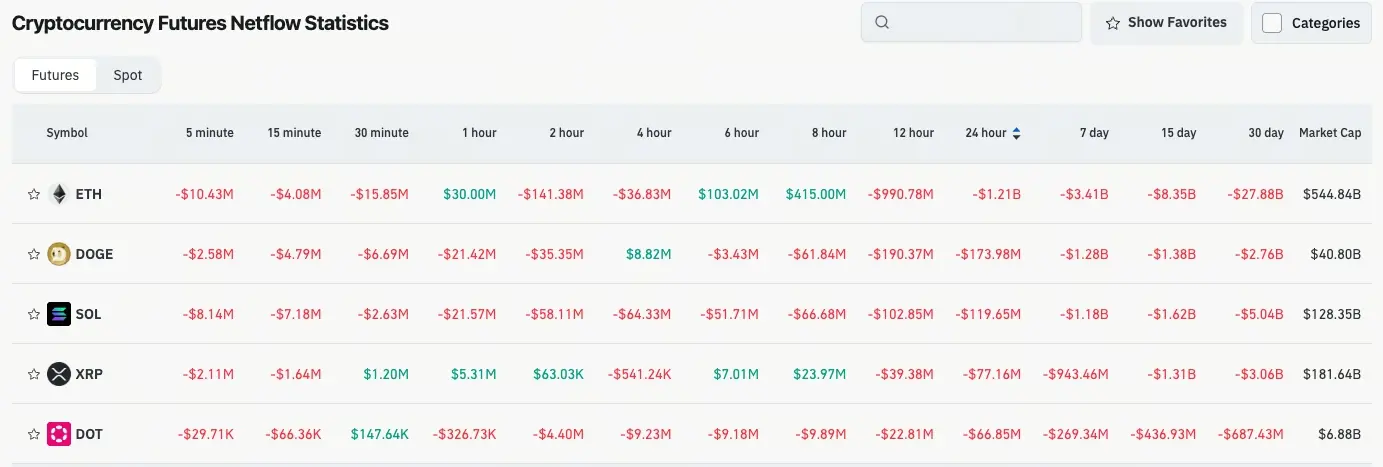
Task: Favorite DOT with its star icon
Action: (34, 434)
